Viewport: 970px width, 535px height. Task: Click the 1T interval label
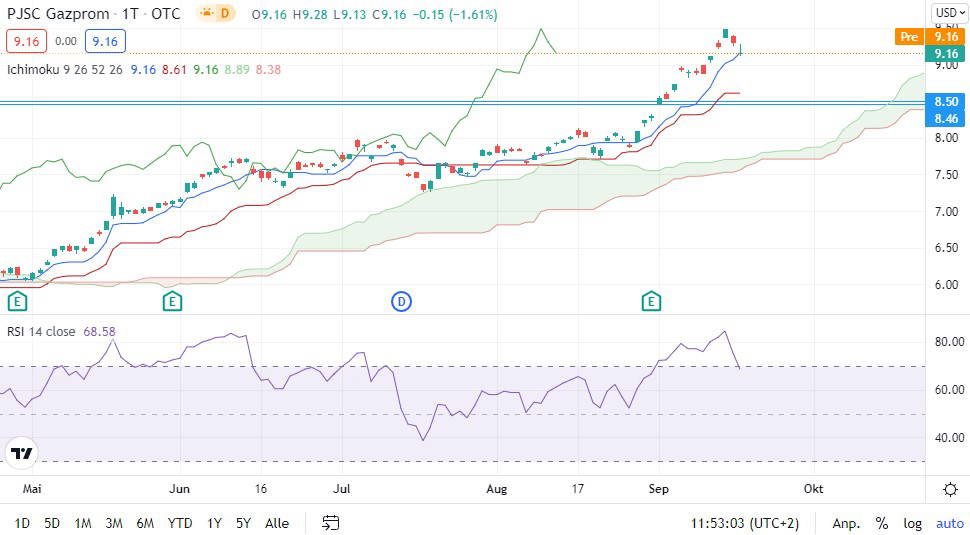click(x=130, y=14)
